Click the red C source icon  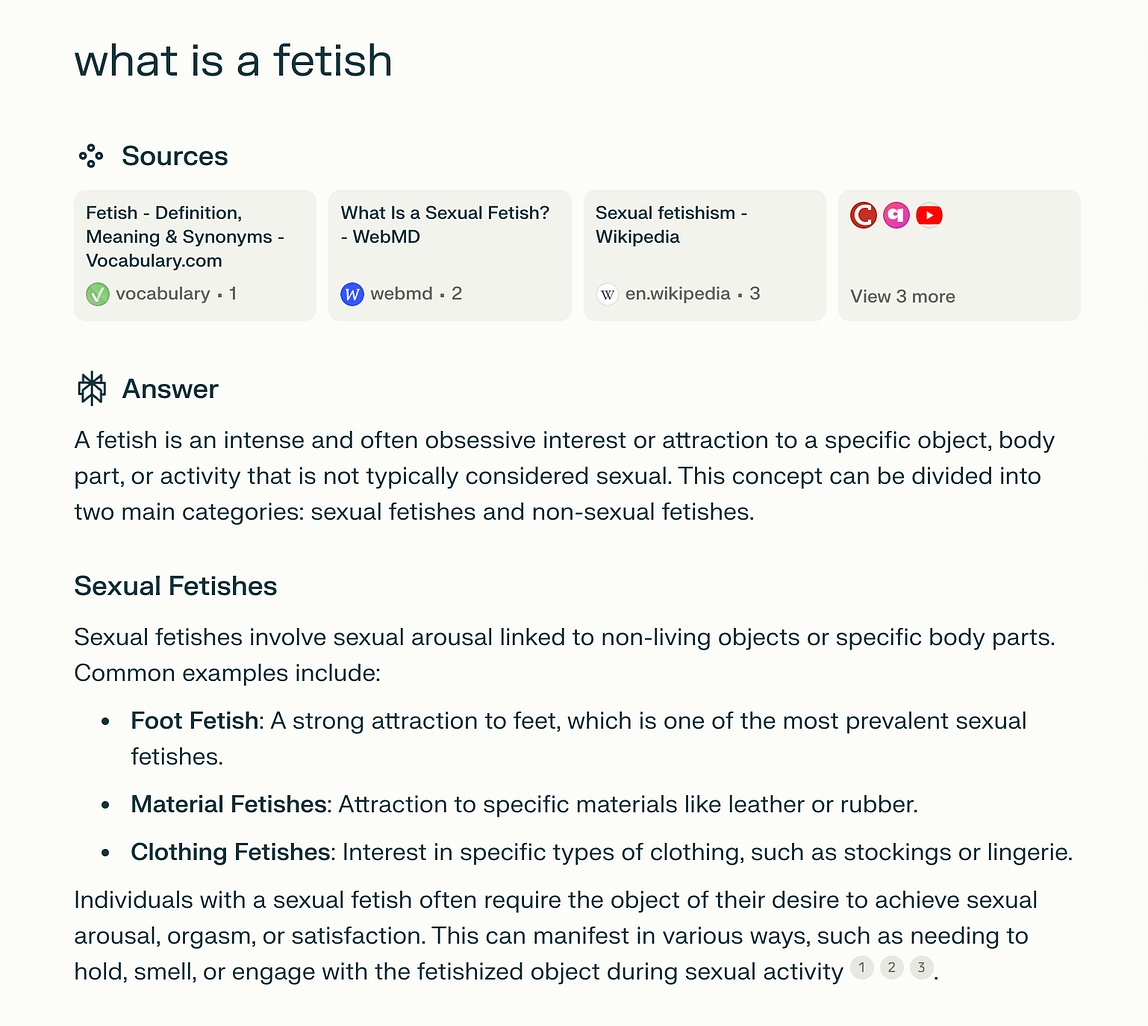[863, 215]
